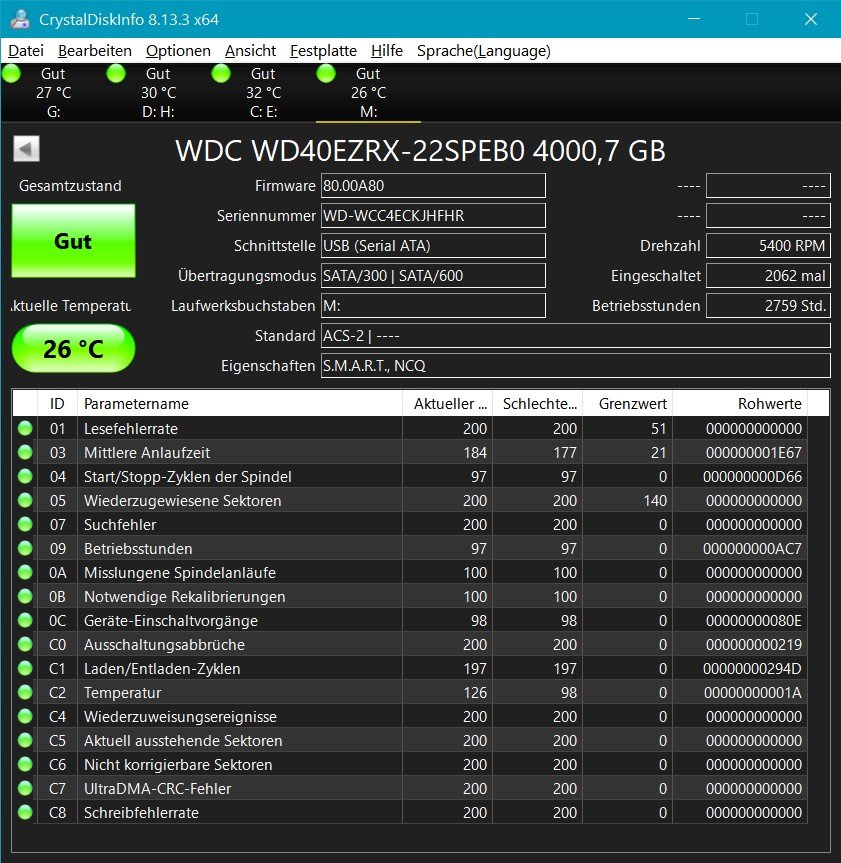Close the CrystalDiskInfo window

(x=811, y=19)
